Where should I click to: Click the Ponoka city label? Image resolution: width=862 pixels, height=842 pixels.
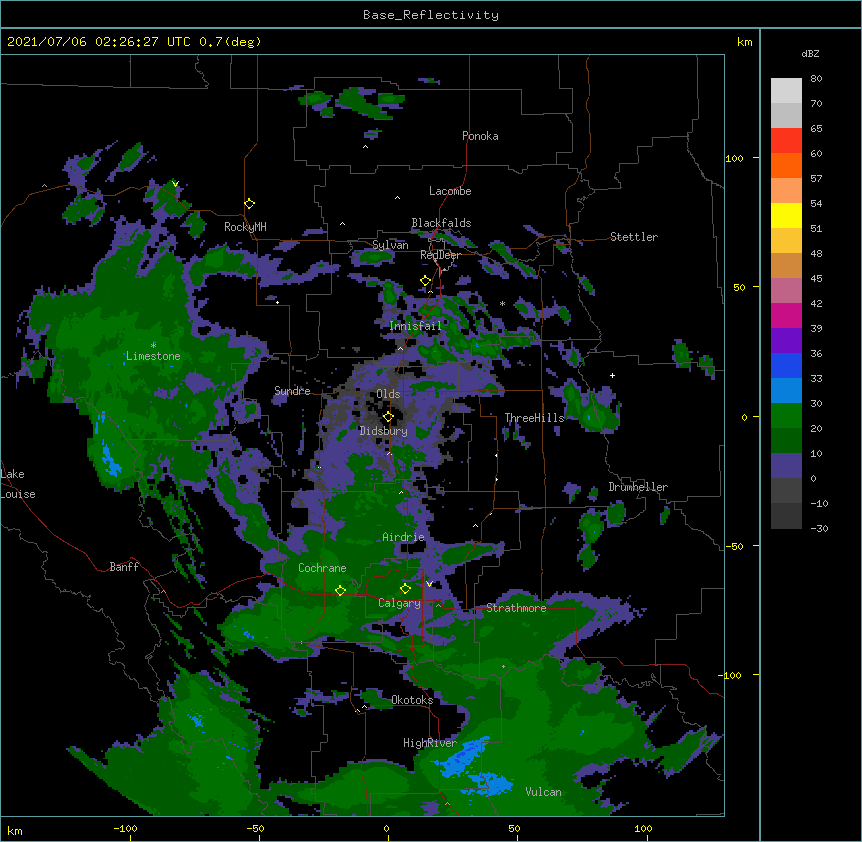point(480,136)
